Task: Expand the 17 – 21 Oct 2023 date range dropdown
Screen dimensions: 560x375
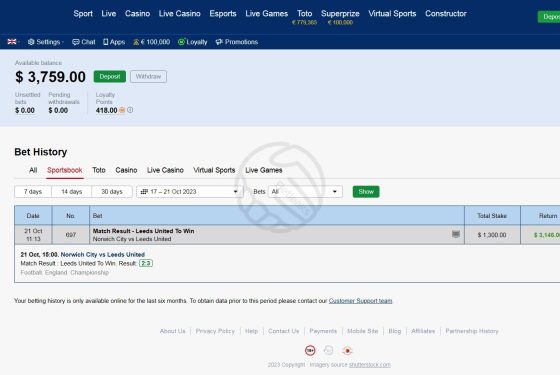Action: [x=190, y=192]
